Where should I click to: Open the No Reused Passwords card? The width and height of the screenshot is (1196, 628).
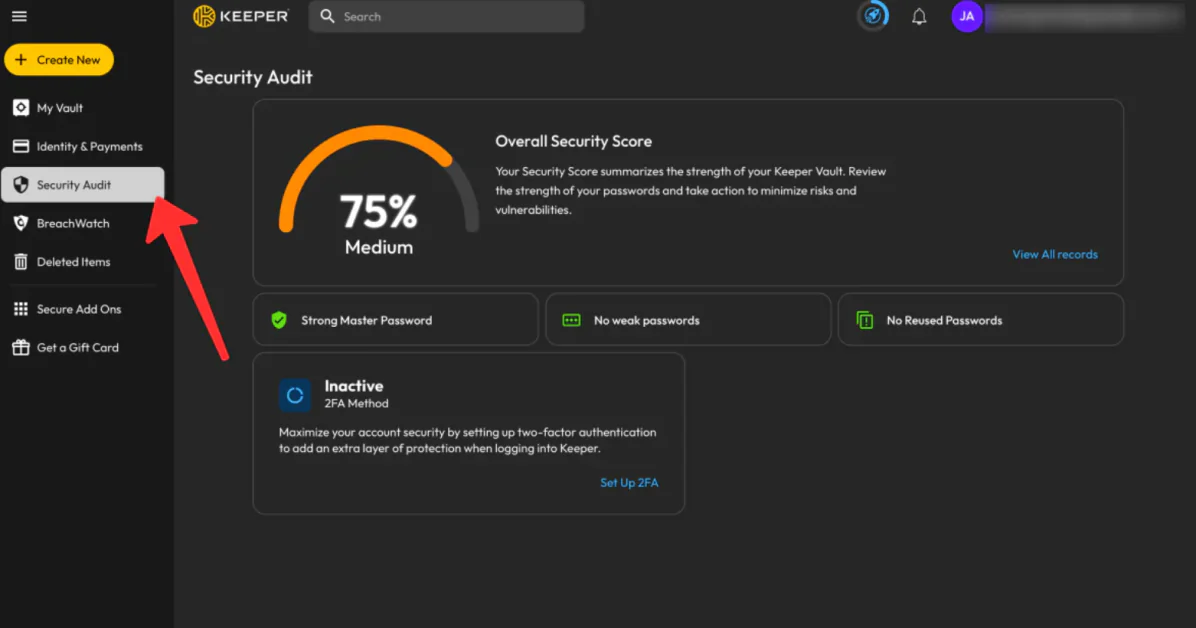(981, 320)
